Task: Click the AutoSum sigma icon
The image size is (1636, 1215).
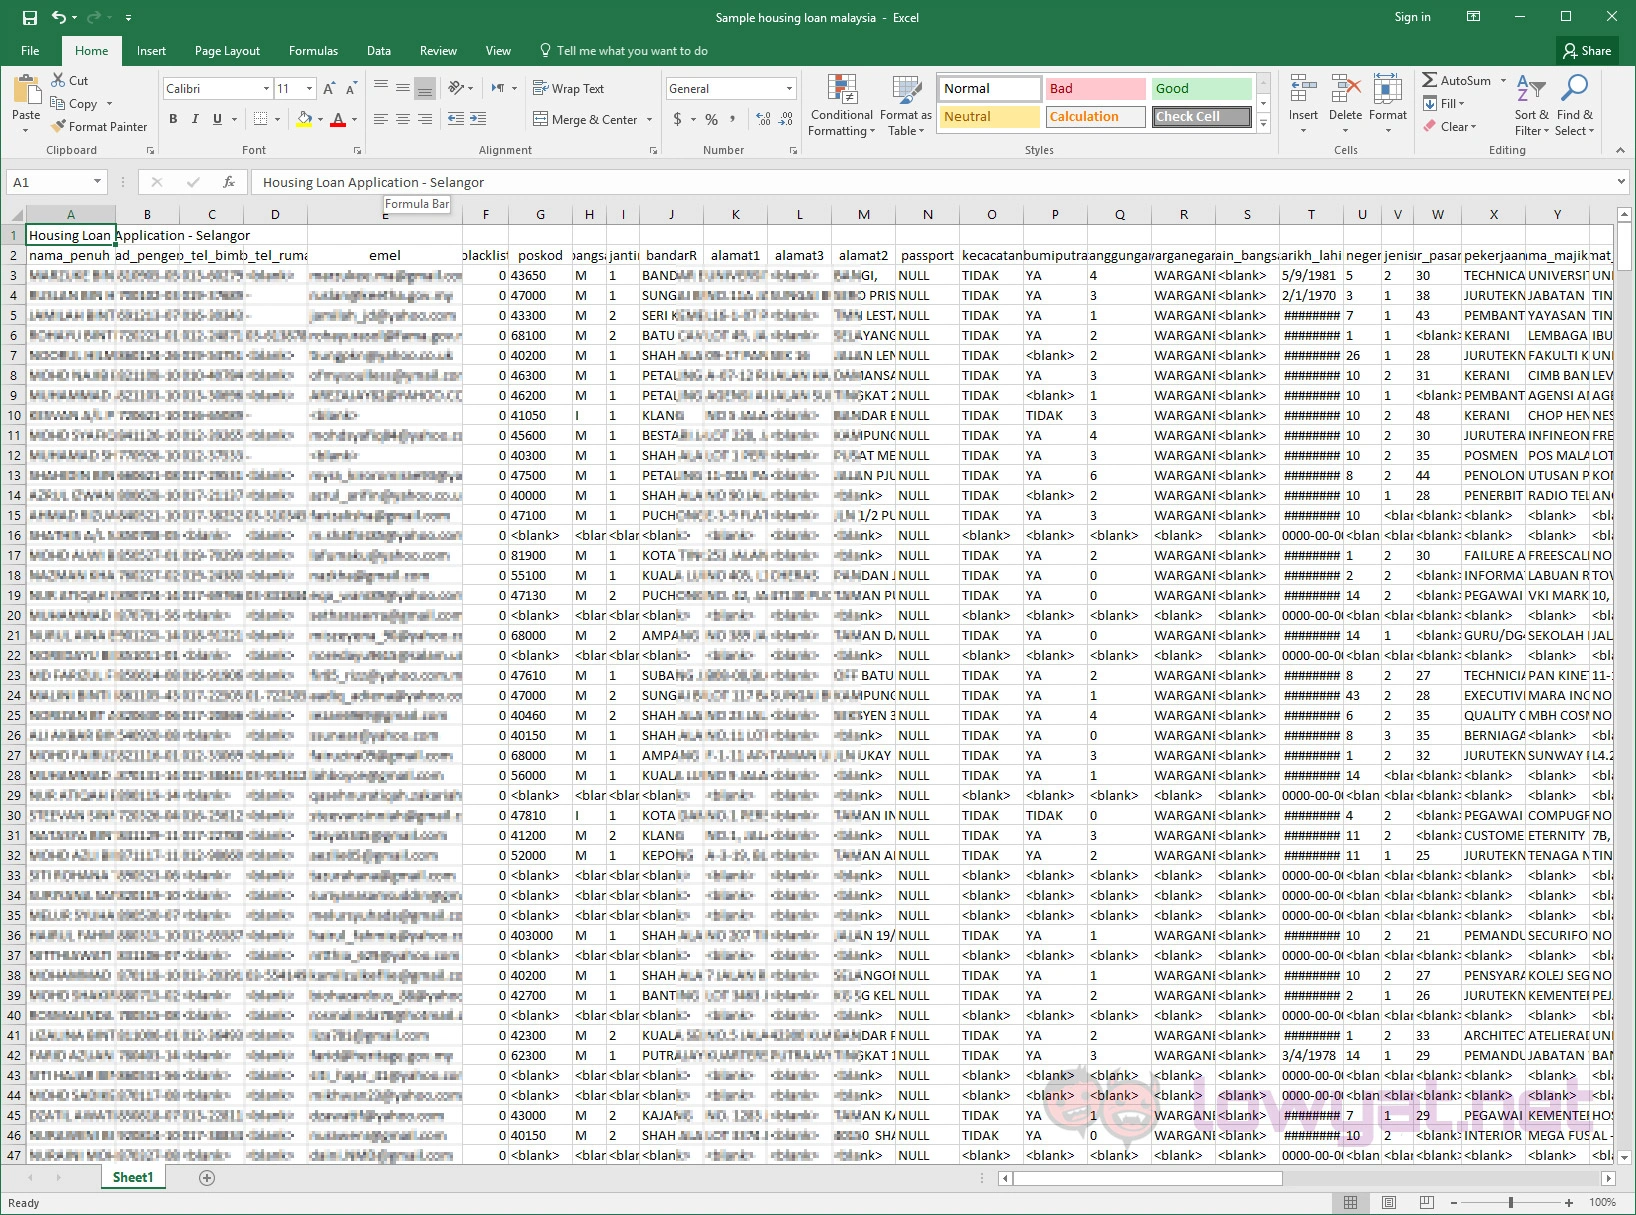Action: coord(1430,80)
